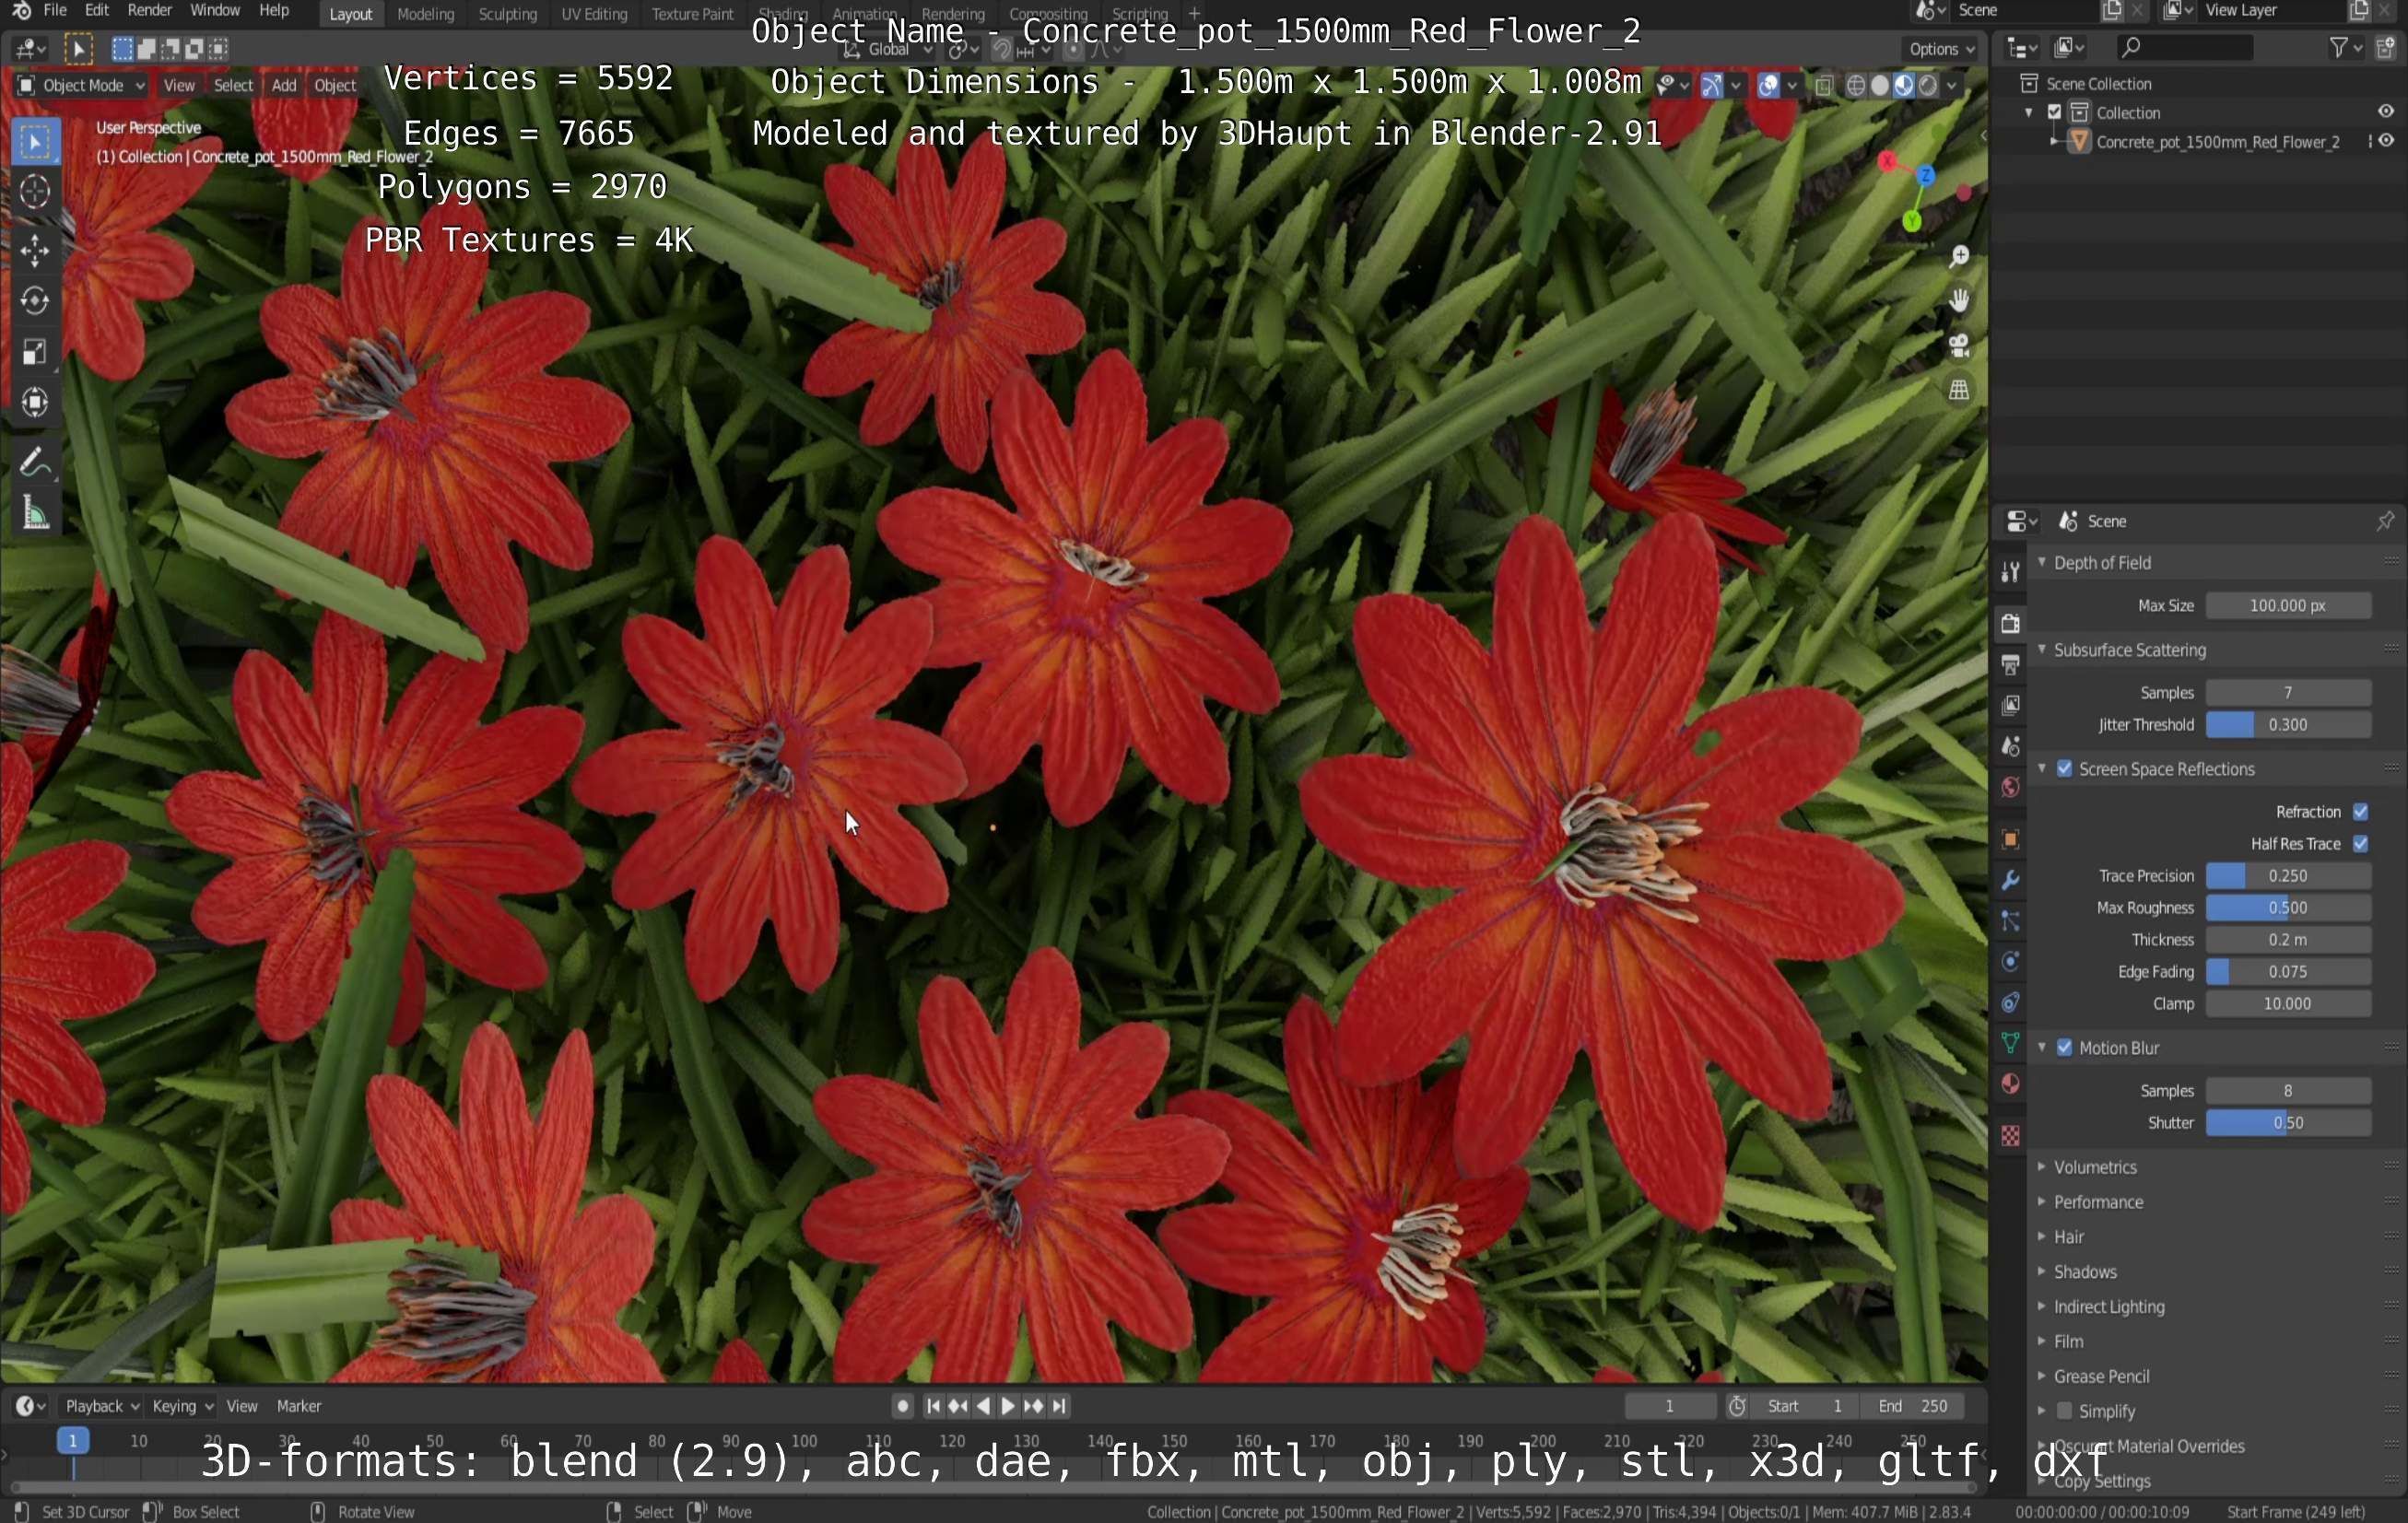Open the viewport Options dropdown
Screen dimensions: 2408x1523
click(1941, 48)
